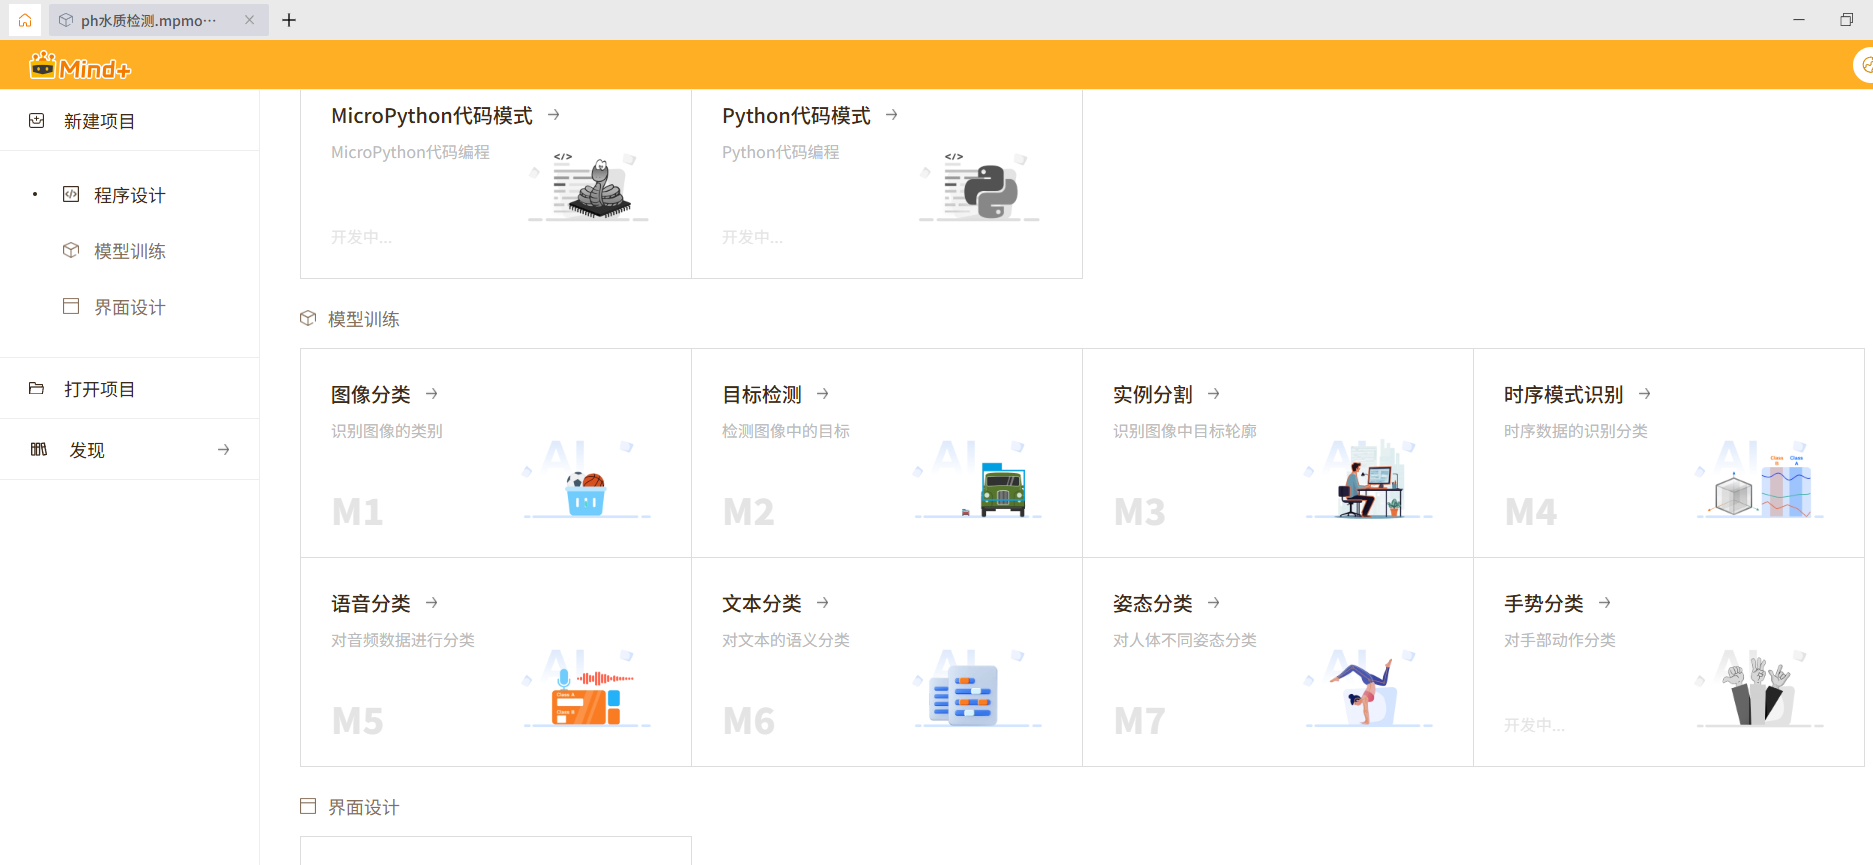This screenshot has width=1873, height=865.
Task: Click the 模型训练 cube icon in sidebar
Action: click(x=71, y=250)
